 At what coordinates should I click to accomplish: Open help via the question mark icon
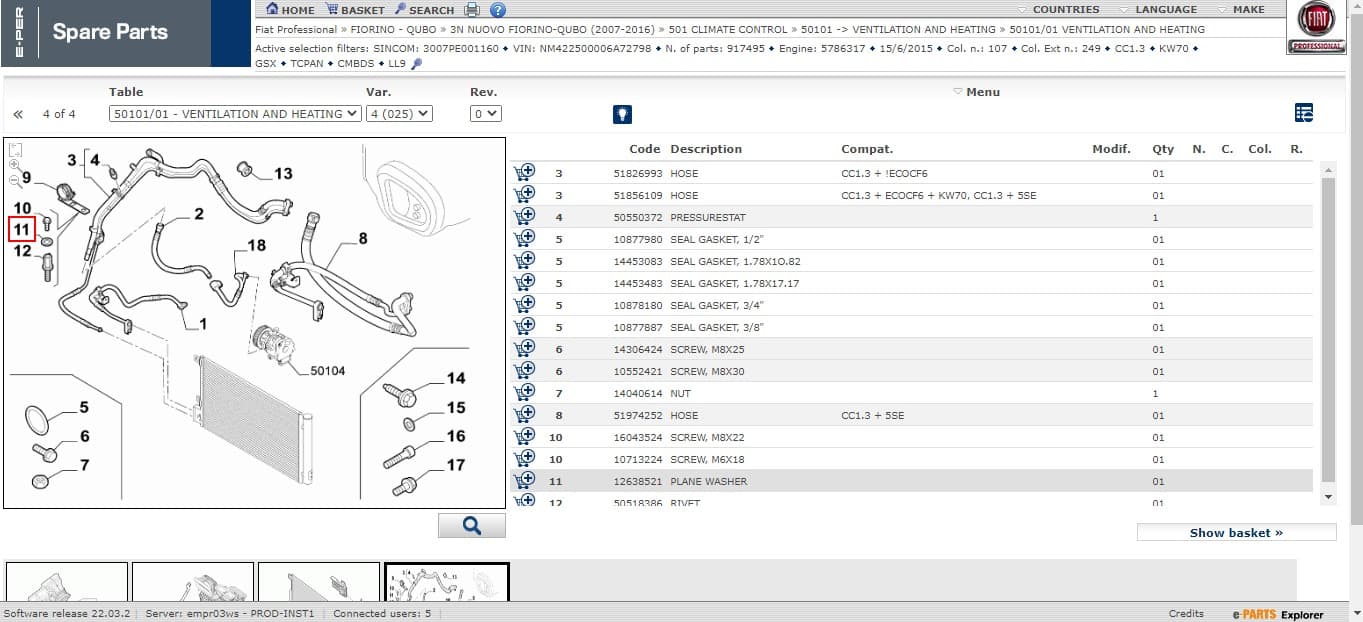[498, 9]
